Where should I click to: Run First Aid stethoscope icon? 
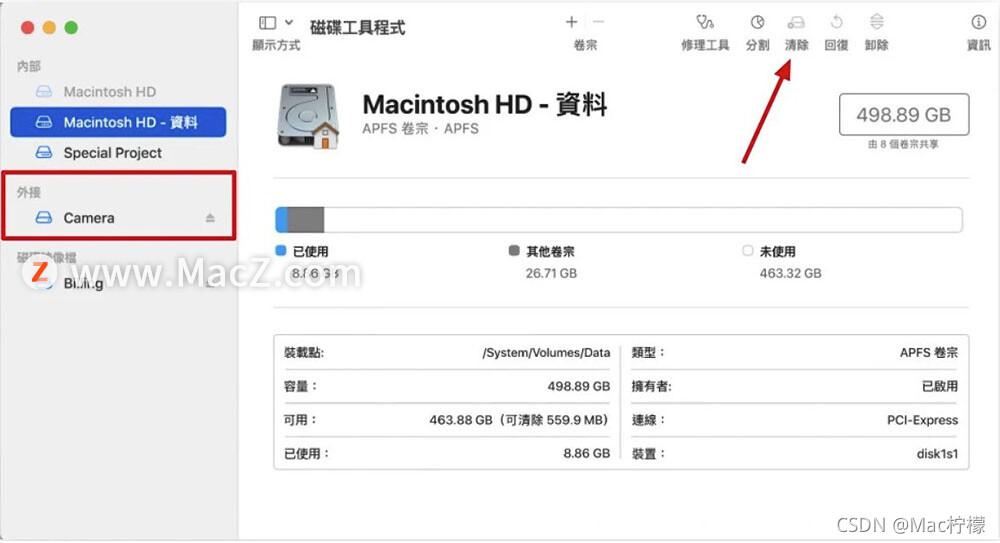point(705,22)
